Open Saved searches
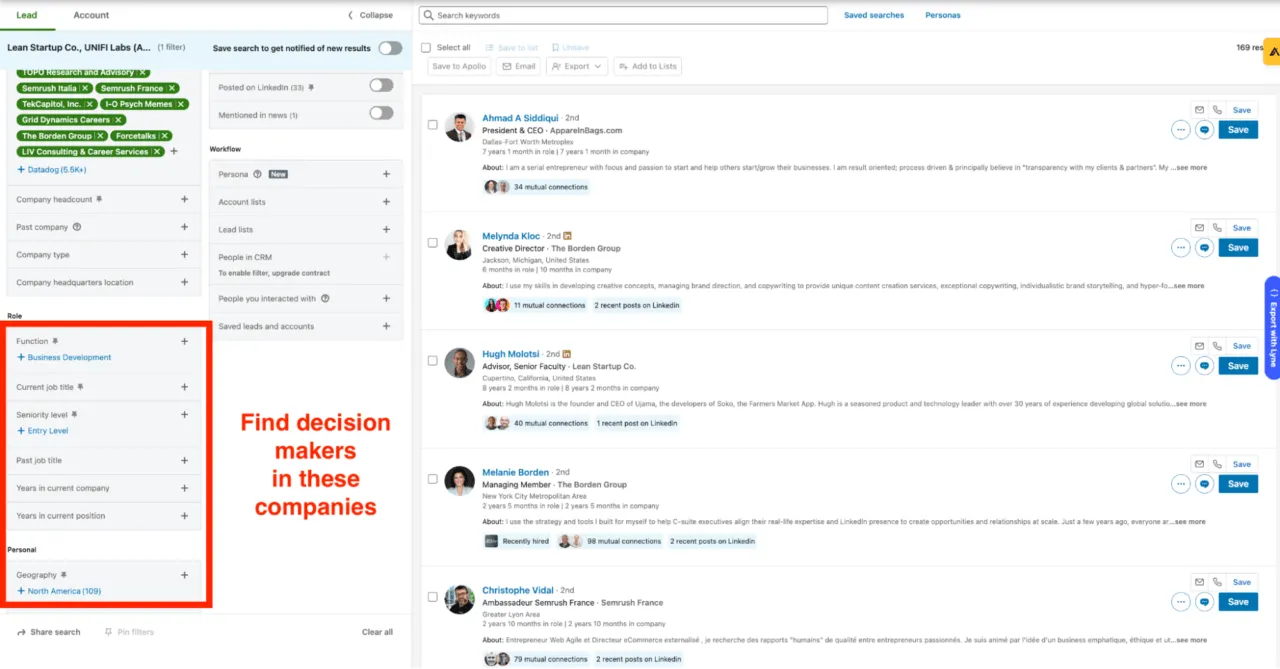The image size is (1280, 669). coord(874,15)
